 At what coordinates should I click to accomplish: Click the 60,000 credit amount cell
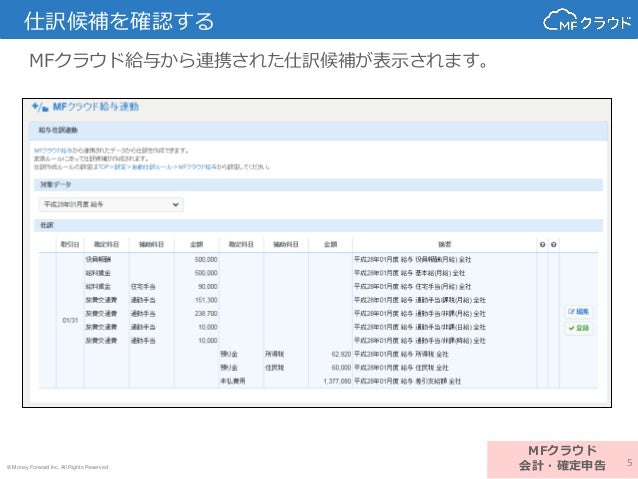[341, 367]
